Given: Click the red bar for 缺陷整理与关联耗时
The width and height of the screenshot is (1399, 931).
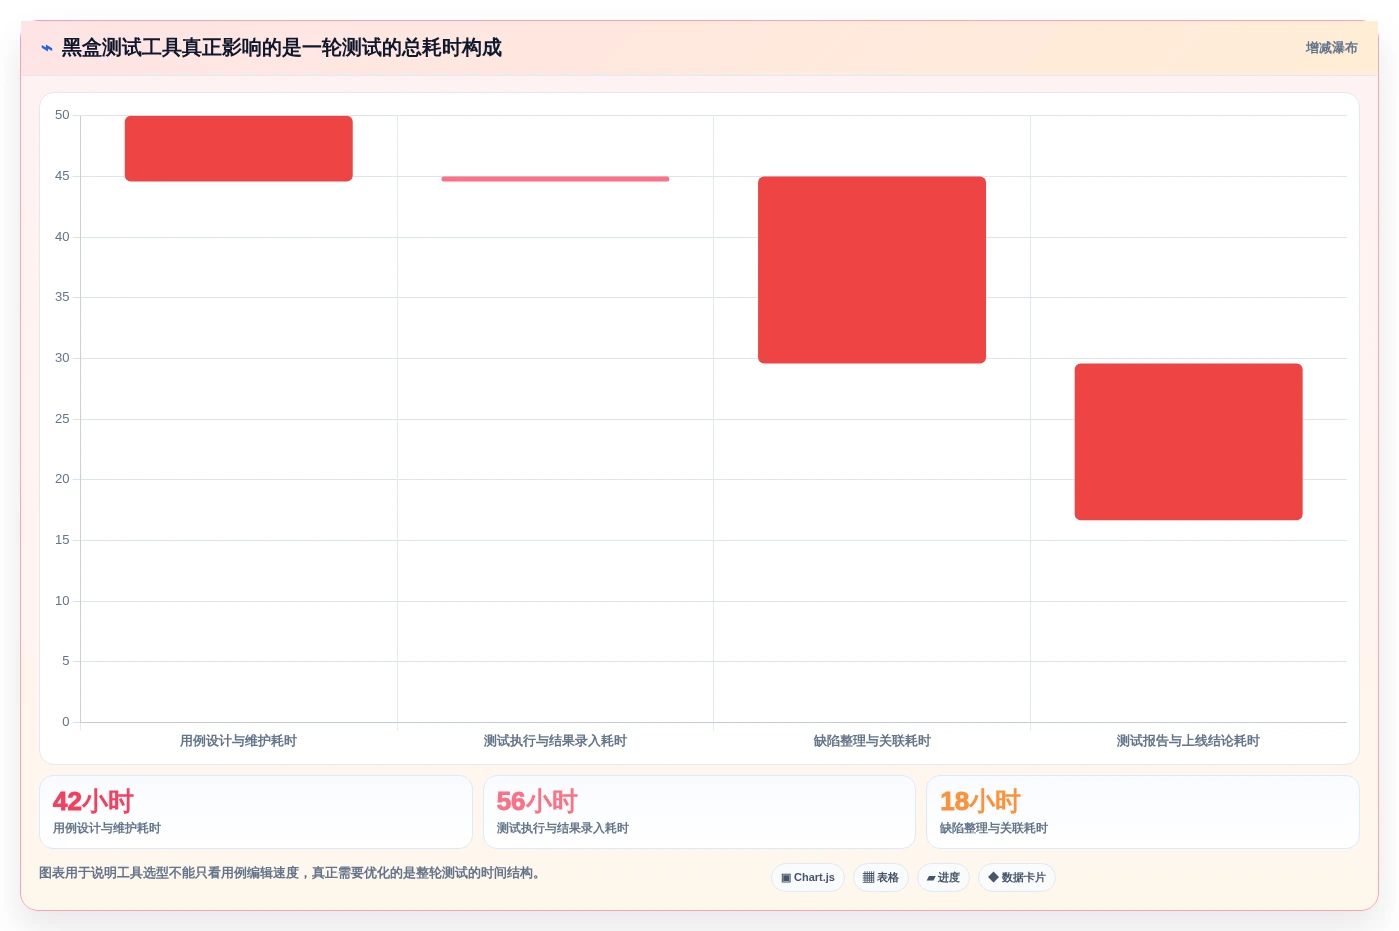Looking at the screenshot, I should coord(872,270).
